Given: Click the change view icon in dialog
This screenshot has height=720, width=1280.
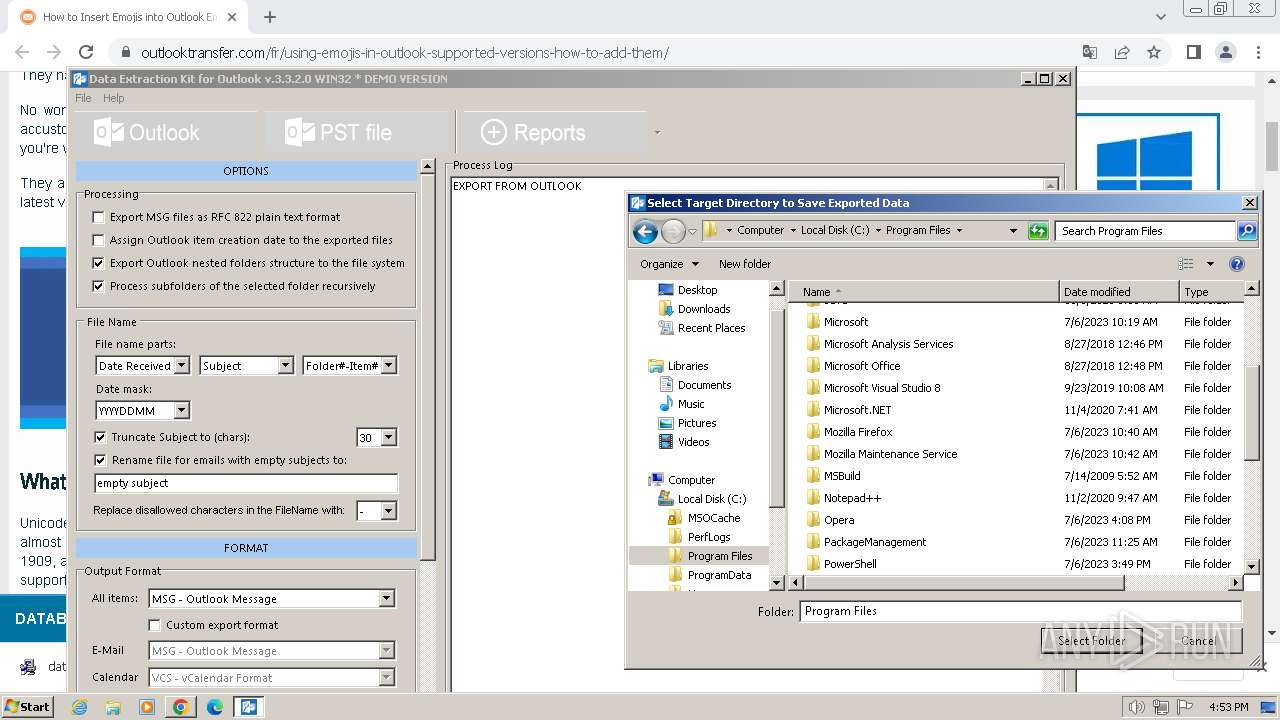Looking at the screenshot, I should pyautogui.click(x=1186, y=264).
